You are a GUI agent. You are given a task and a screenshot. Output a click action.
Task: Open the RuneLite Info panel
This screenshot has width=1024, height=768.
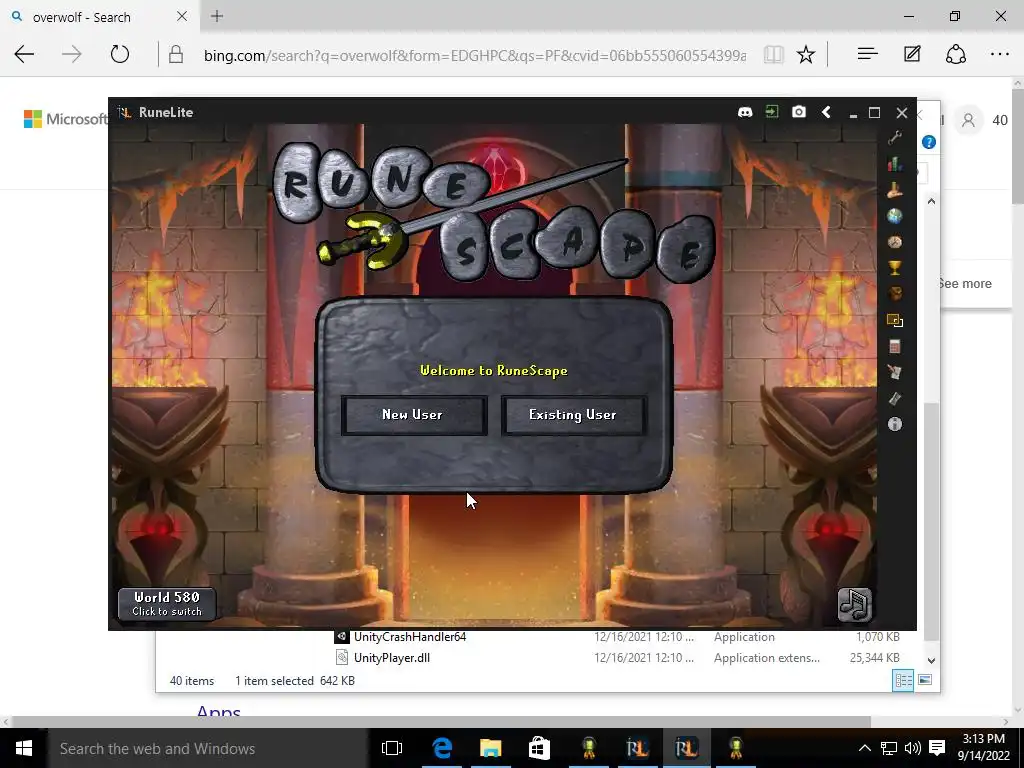(895, 424)
